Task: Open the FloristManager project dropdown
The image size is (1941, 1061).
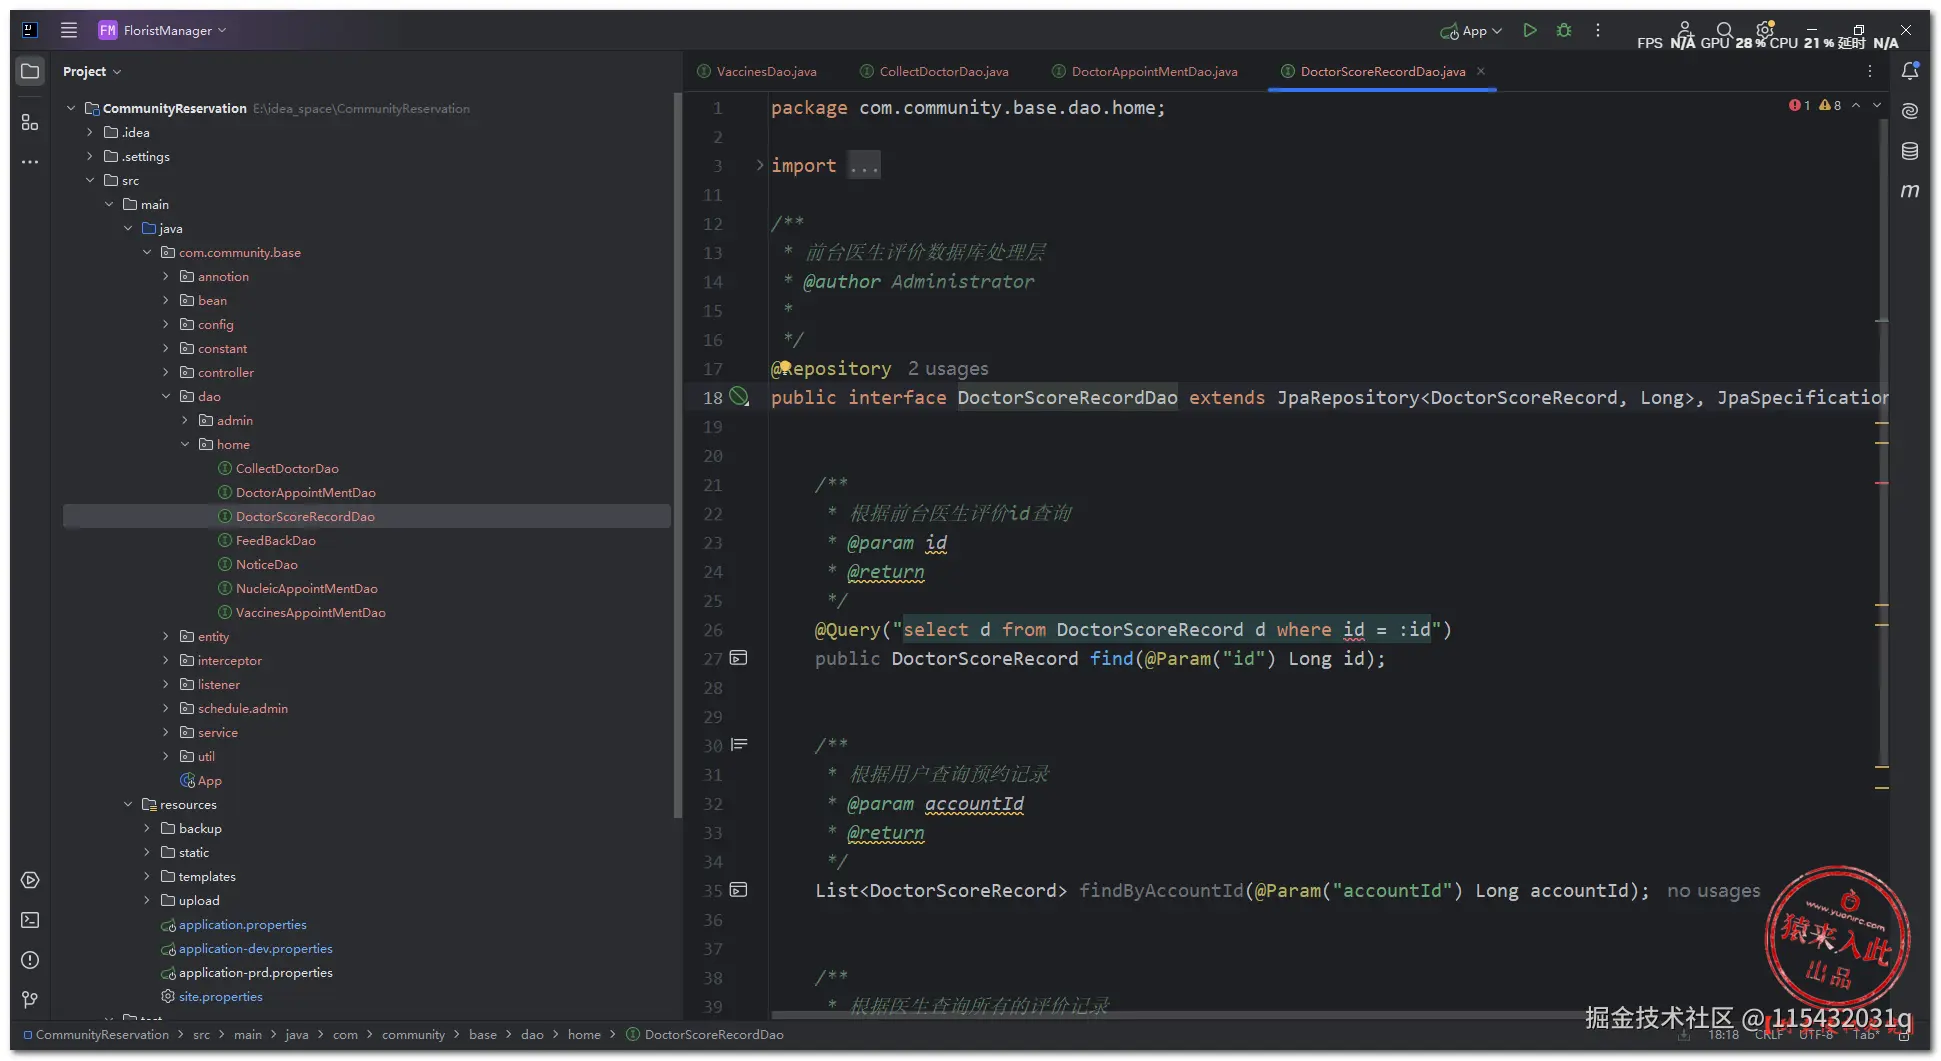Action: pyautogui.click(x=162, y=30)
